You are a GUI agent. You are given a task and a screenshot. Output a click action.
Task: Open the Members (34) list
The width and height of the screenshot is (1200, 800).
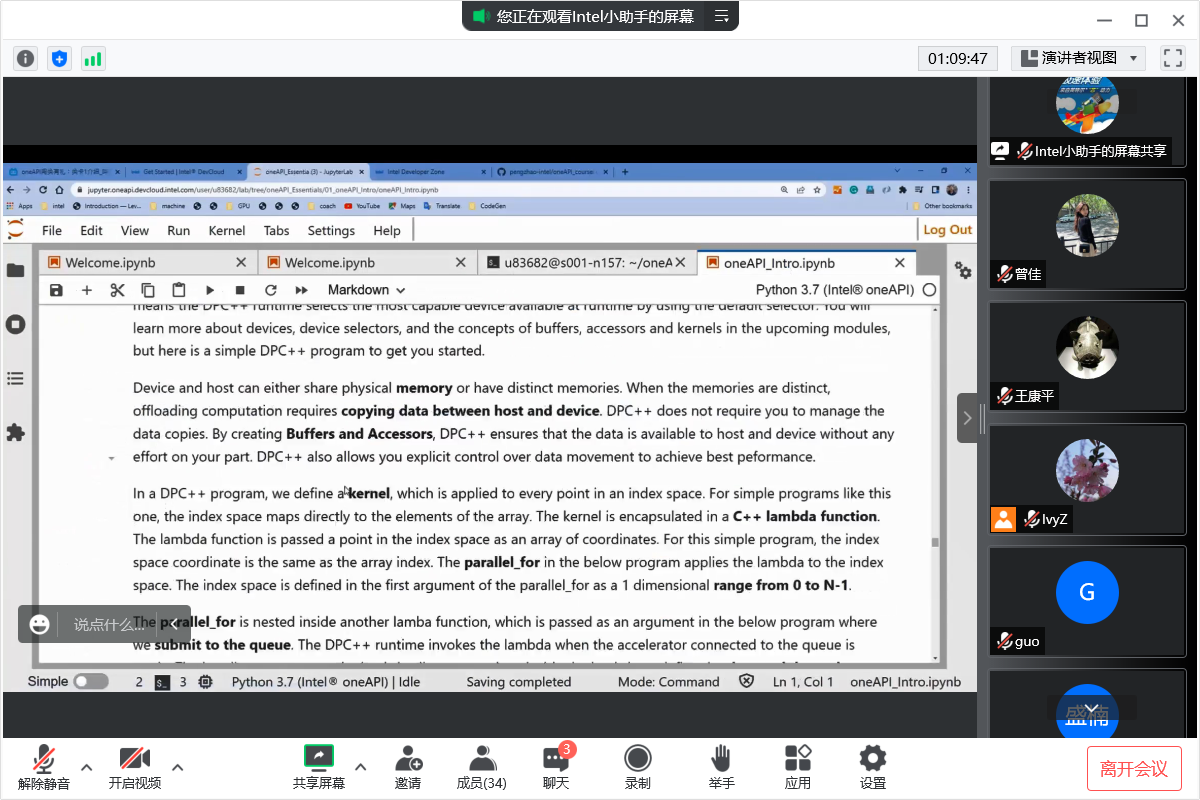pos(481,758)
